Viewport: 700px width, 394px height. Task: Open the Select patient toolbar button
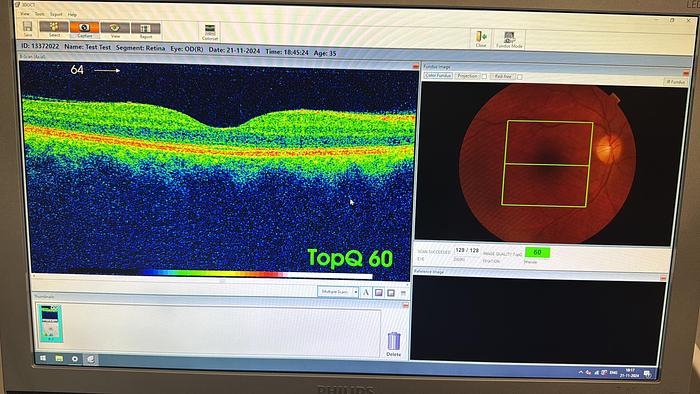54,29
